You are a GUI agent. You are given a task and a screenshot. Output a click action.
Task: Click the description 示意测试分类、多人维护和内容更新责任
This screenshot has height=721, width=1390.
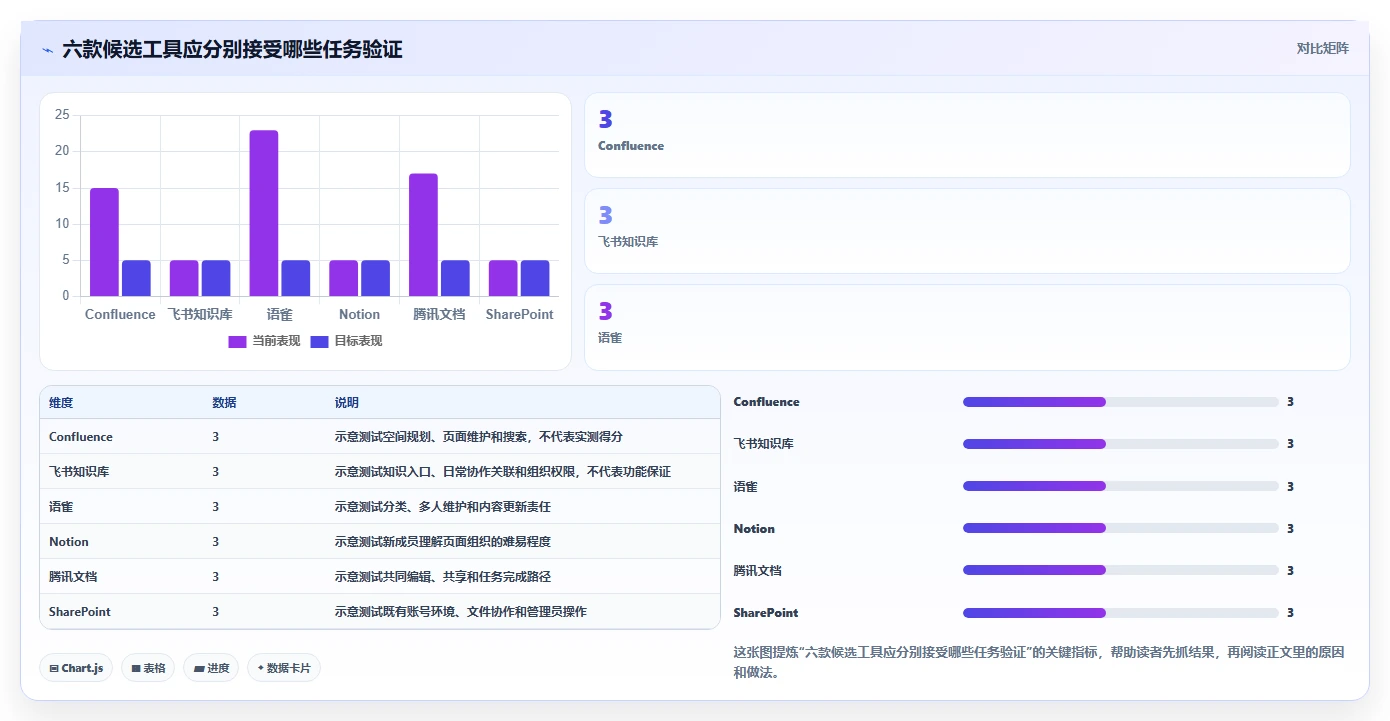click(442, 507)
